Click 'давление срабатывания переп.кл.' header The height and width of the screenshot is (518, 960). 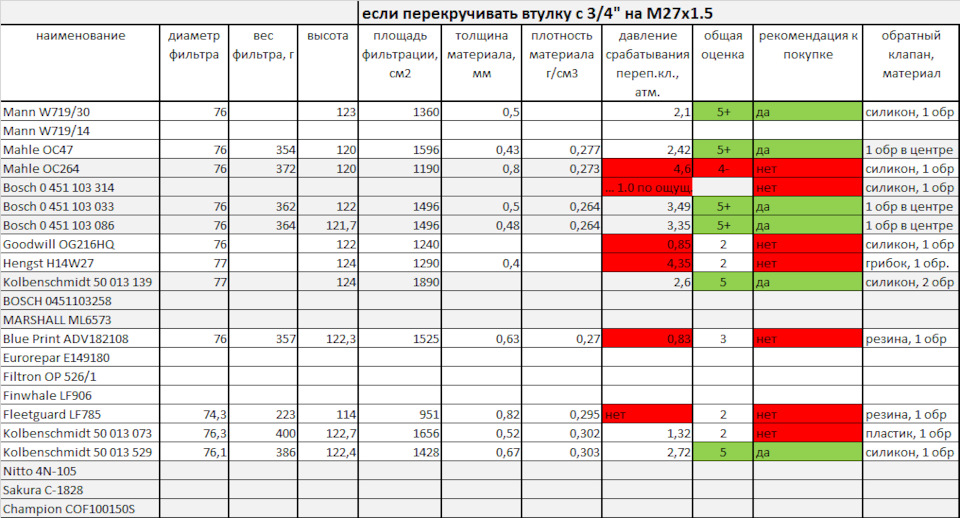[x=647, y=63]
